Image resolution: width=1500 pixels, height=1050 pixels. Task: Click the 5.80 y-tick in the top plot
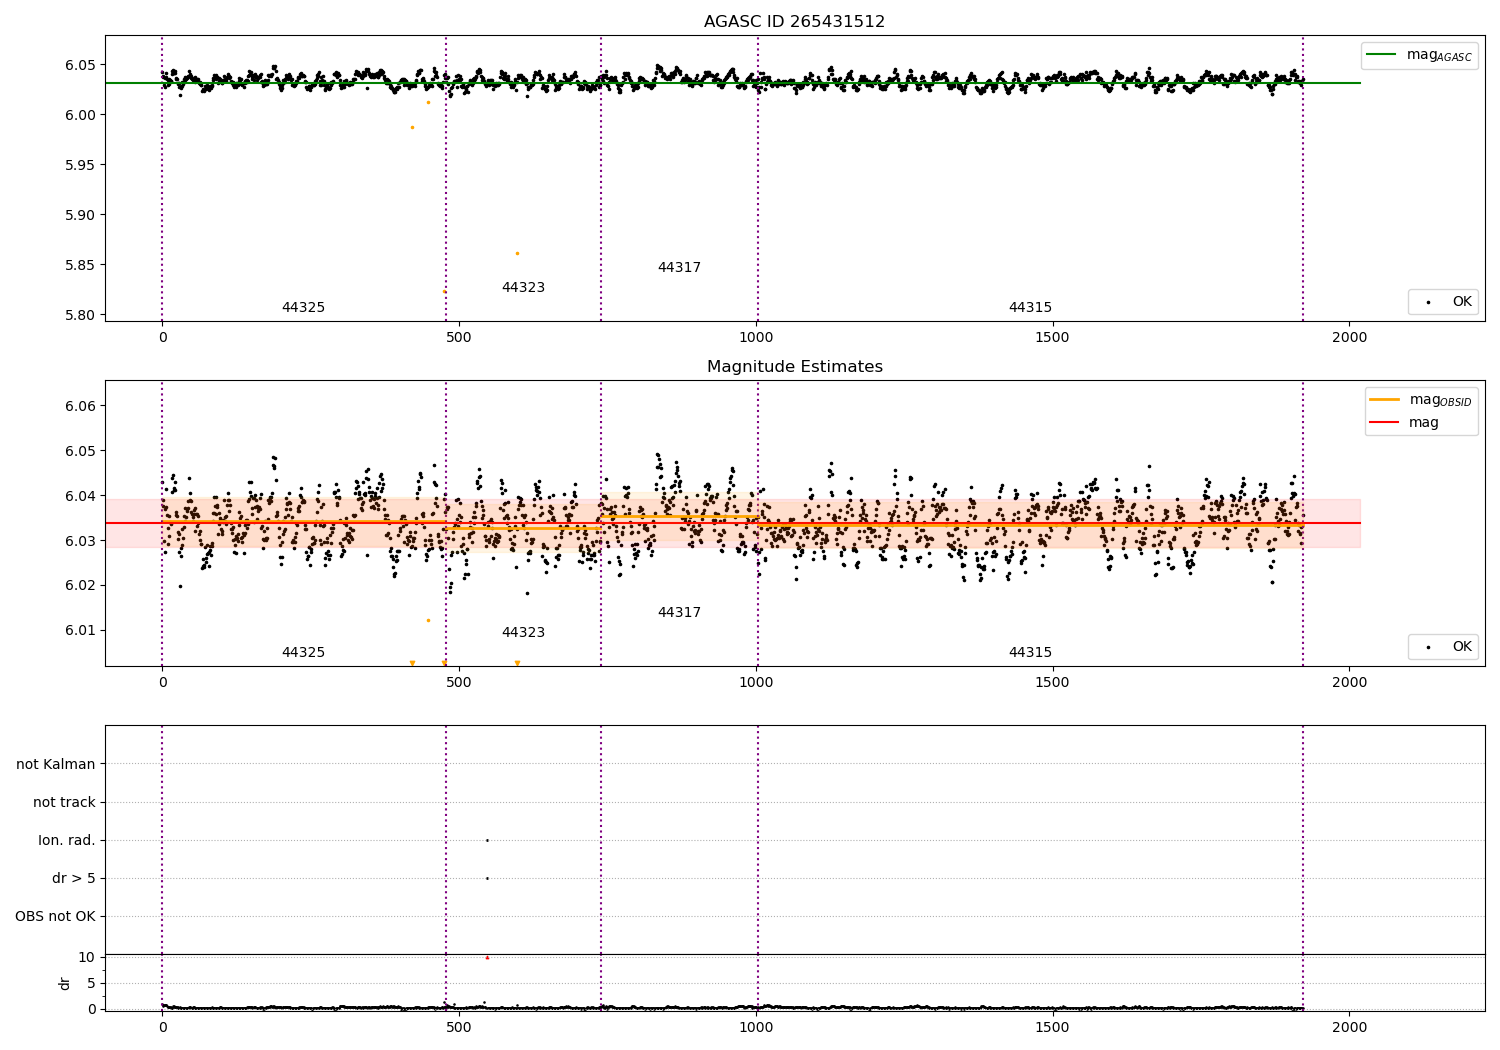click(80, 315)
